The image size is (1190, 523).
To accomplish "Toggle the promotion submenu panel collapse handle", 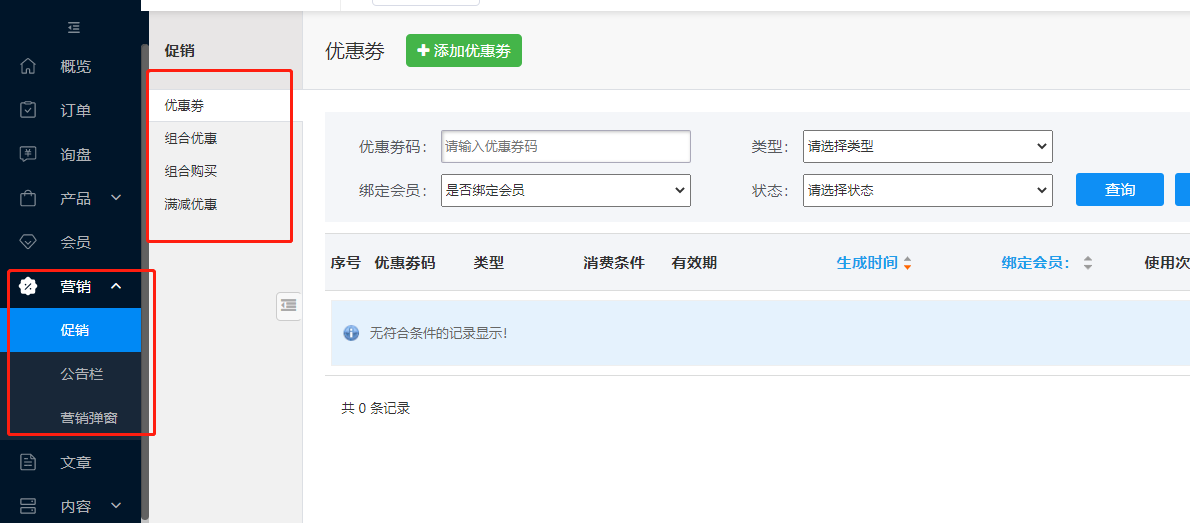I will (x=288, y=305).
